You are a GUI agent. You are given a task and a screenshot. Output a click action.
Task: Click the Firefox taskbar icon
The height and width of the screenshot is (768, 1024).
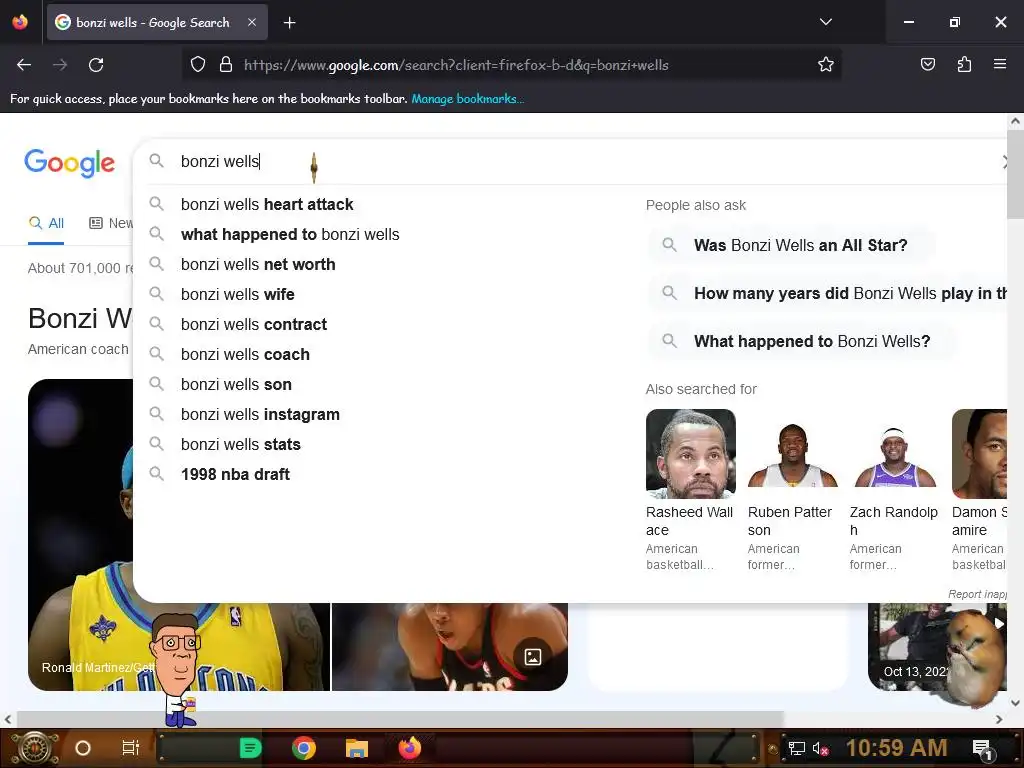pos(409,748)
